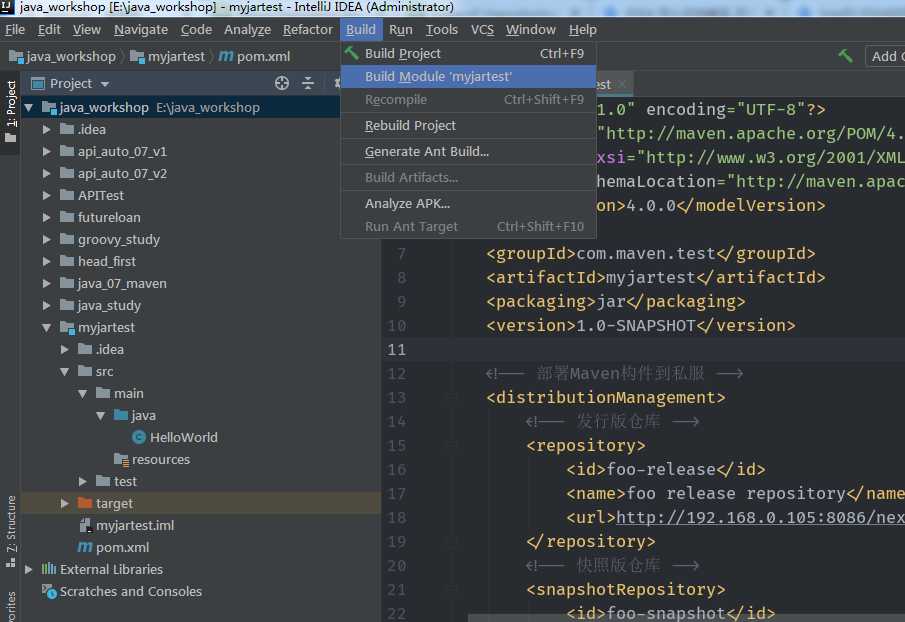Expand the target folder node
This screenshot has width=905, height=622.
click(65, 503)
